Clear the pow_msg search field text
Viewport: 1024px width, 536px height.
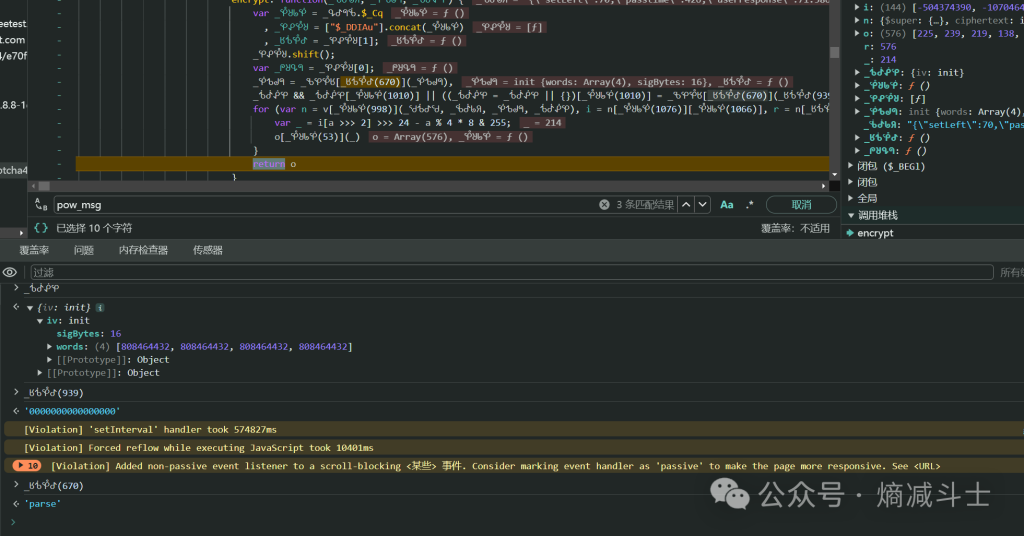pyautogui.click(x=604, y=205)
